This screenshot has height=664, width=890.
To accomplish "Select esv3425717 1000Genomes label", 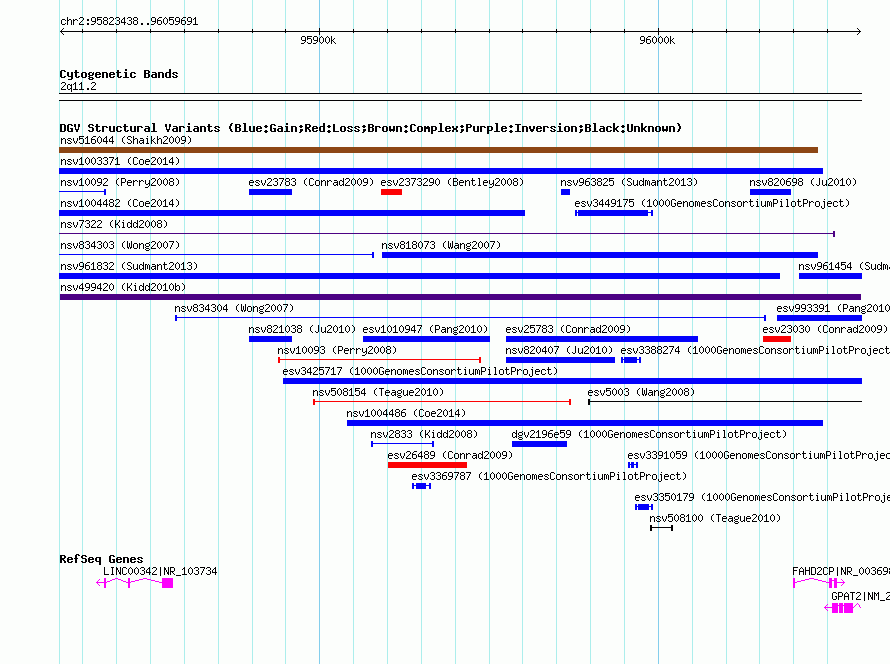I will pos(420,371).
